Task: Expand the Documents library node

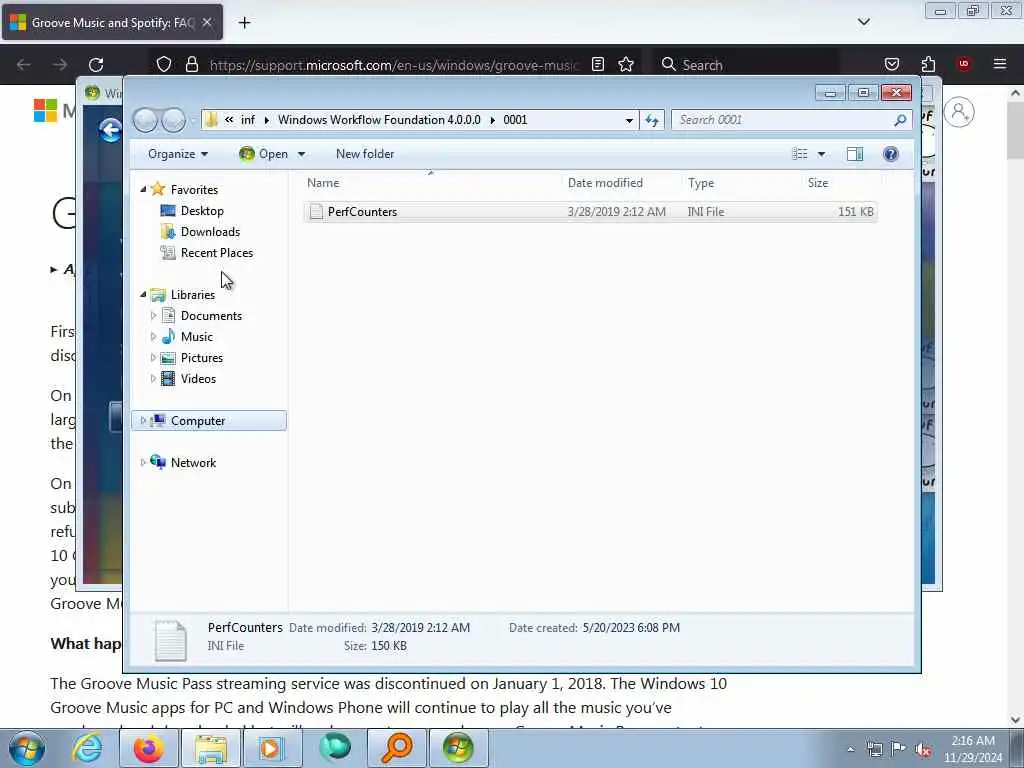Action: [x=153, y=316]
